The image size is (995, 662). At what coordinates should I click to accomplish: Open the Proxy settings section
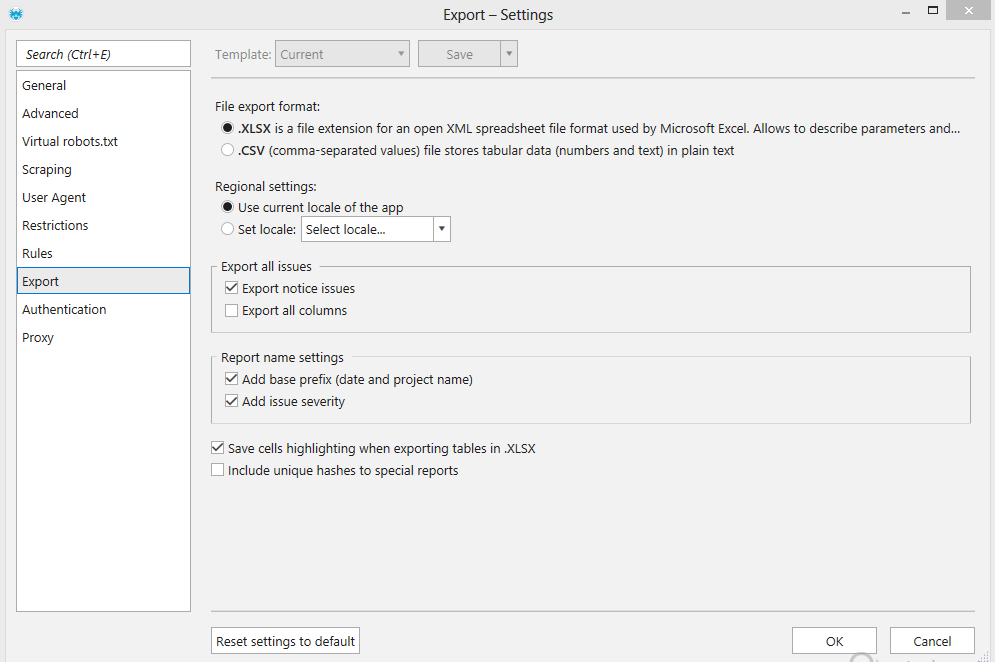(x=103, y=337)
